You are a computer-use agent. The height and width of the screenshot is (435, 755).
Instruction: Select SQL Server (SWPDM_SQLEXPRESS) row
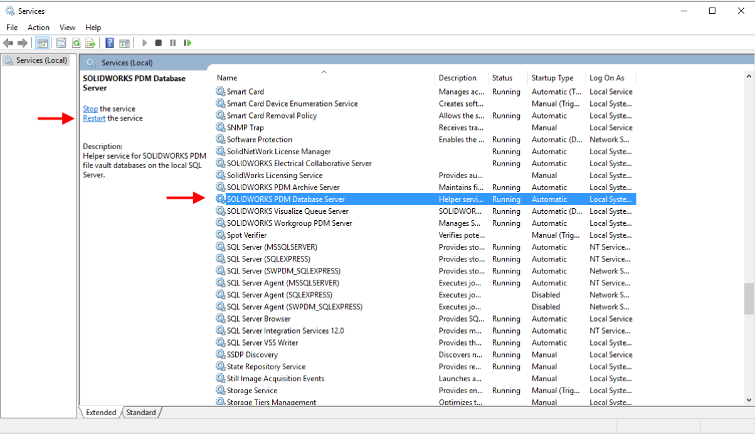click(425, 271)
